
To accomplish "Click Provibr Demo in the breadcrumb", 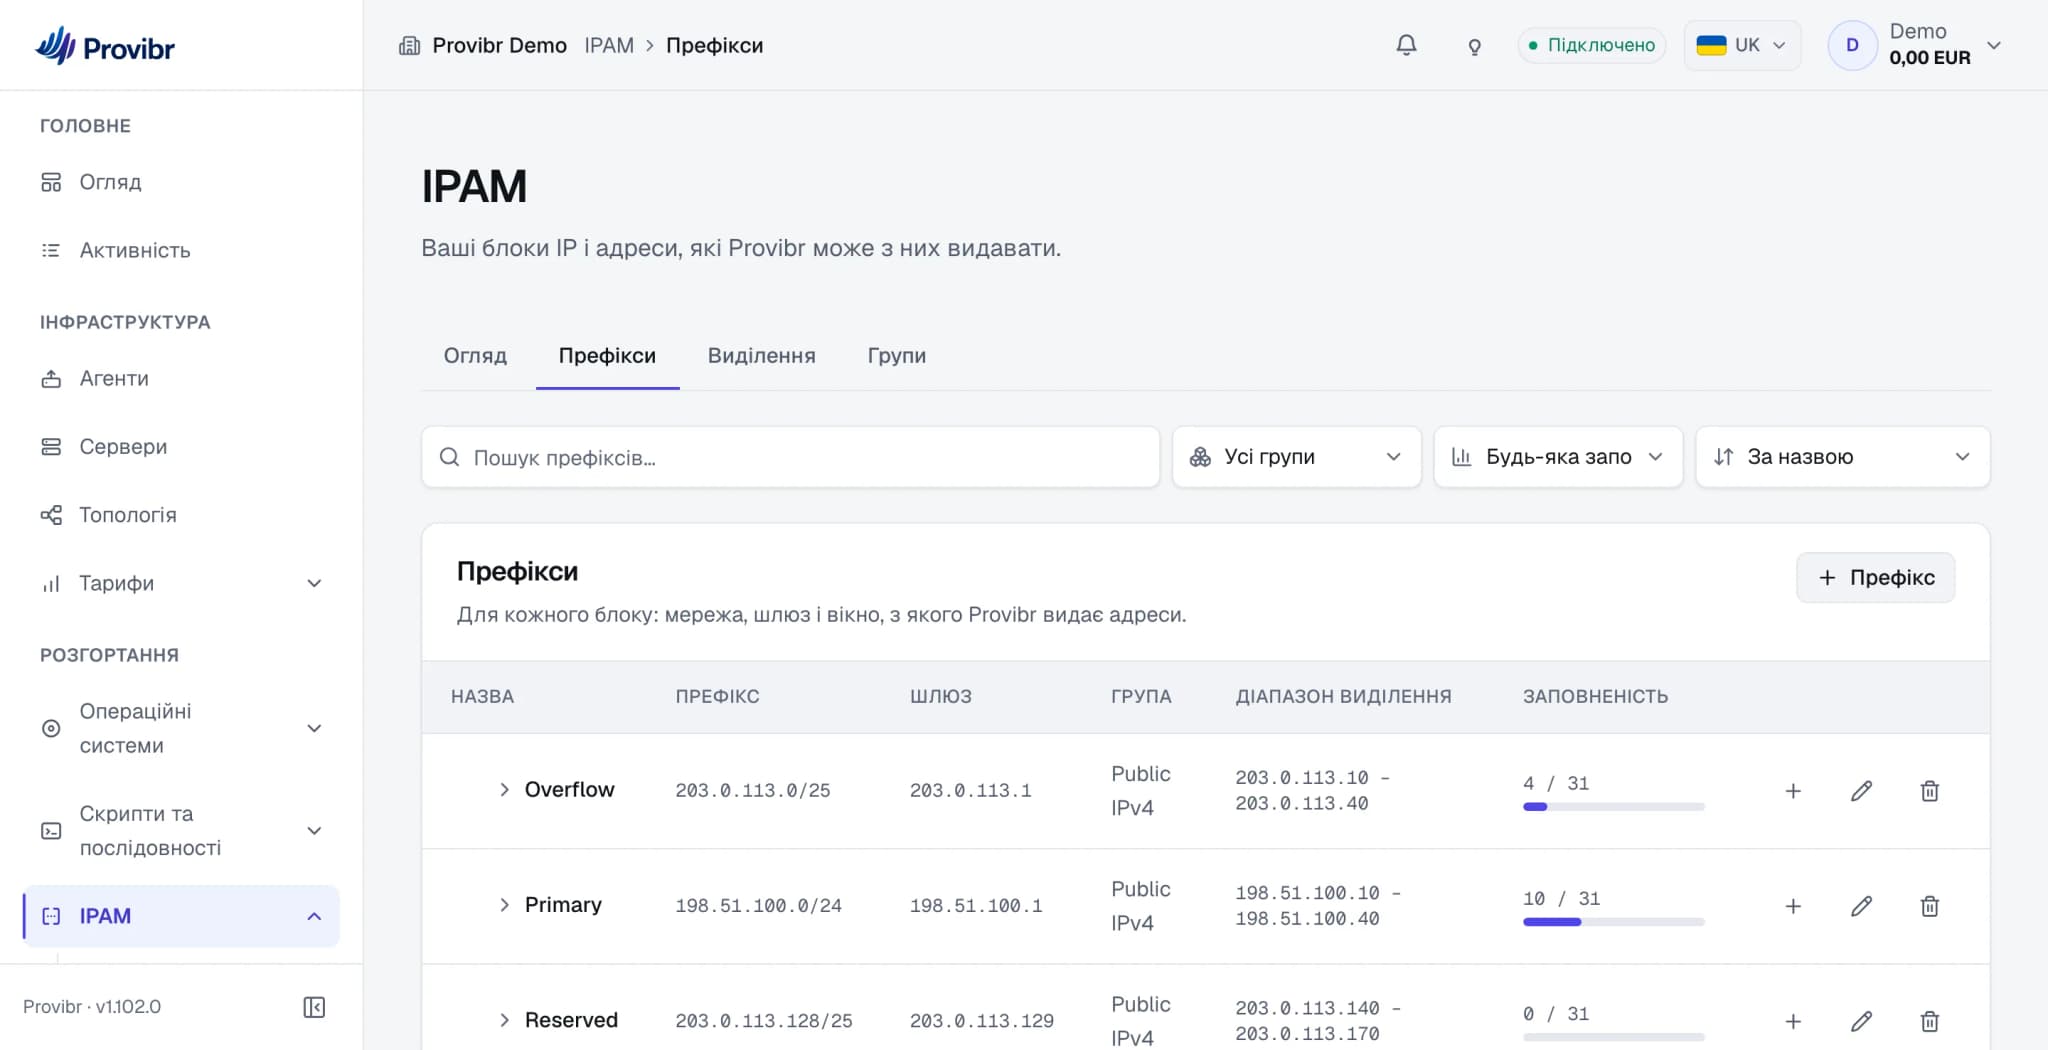I will [499, 46].
